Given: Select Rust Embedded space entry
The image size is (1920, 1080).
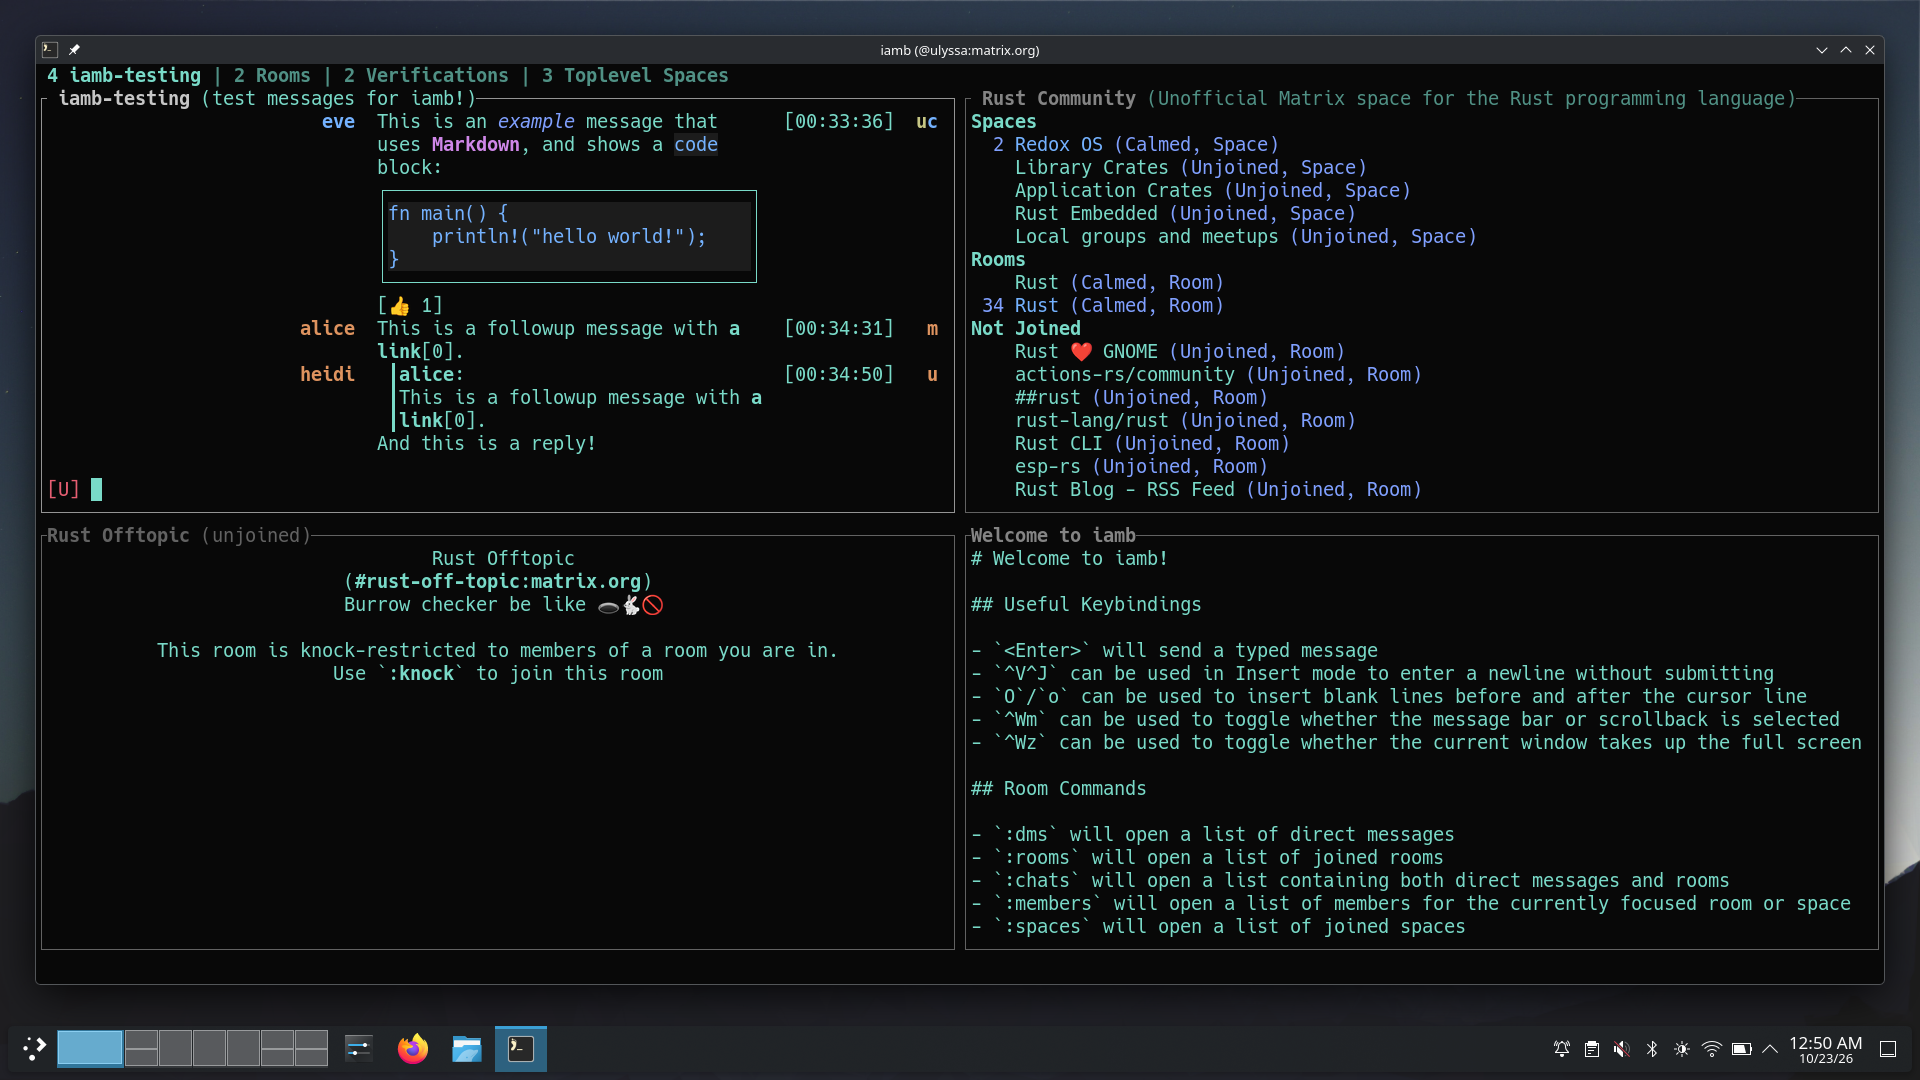Looking at the screenshot, I should [1185, 213].
